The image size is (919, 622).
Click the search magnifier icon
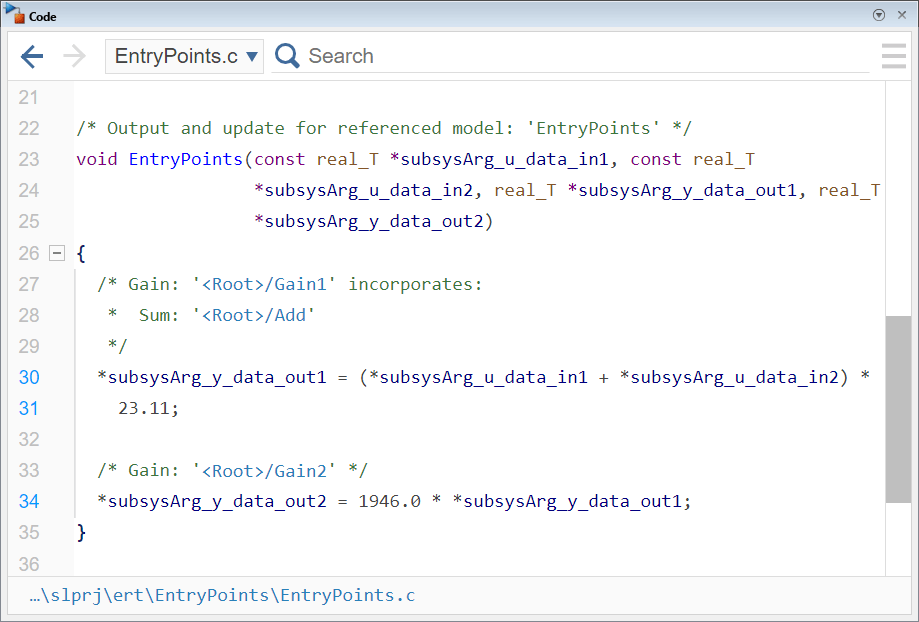pos(286,55)
